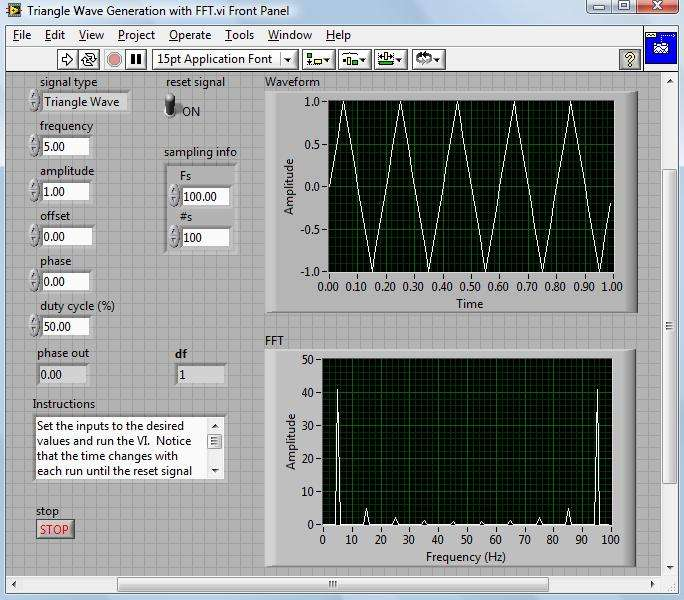Image resolution: width=684 pixels, height=600 pixels.
Task: Click the Instructions text box content
Action: point(121,448)
